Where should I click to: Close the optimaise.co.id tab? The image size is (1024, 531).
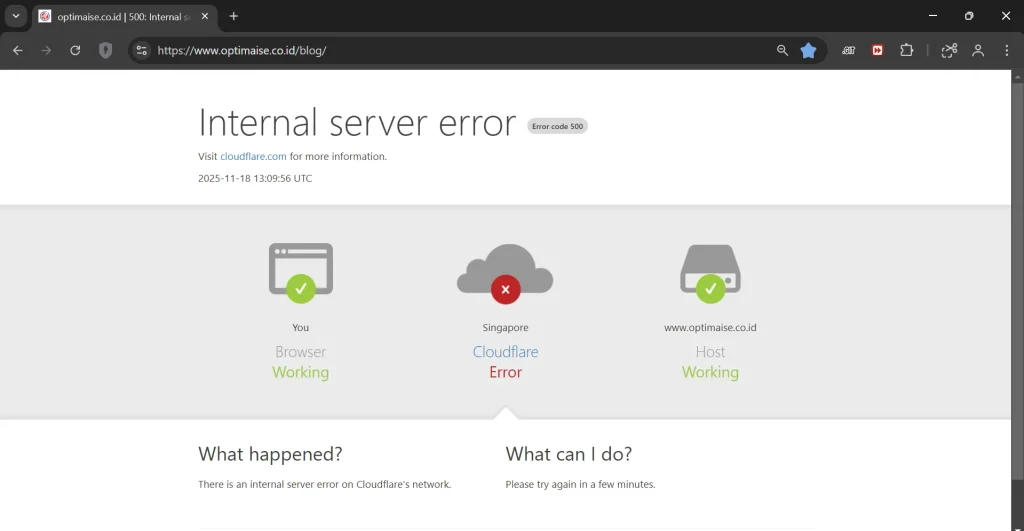(x=205, y=16)
